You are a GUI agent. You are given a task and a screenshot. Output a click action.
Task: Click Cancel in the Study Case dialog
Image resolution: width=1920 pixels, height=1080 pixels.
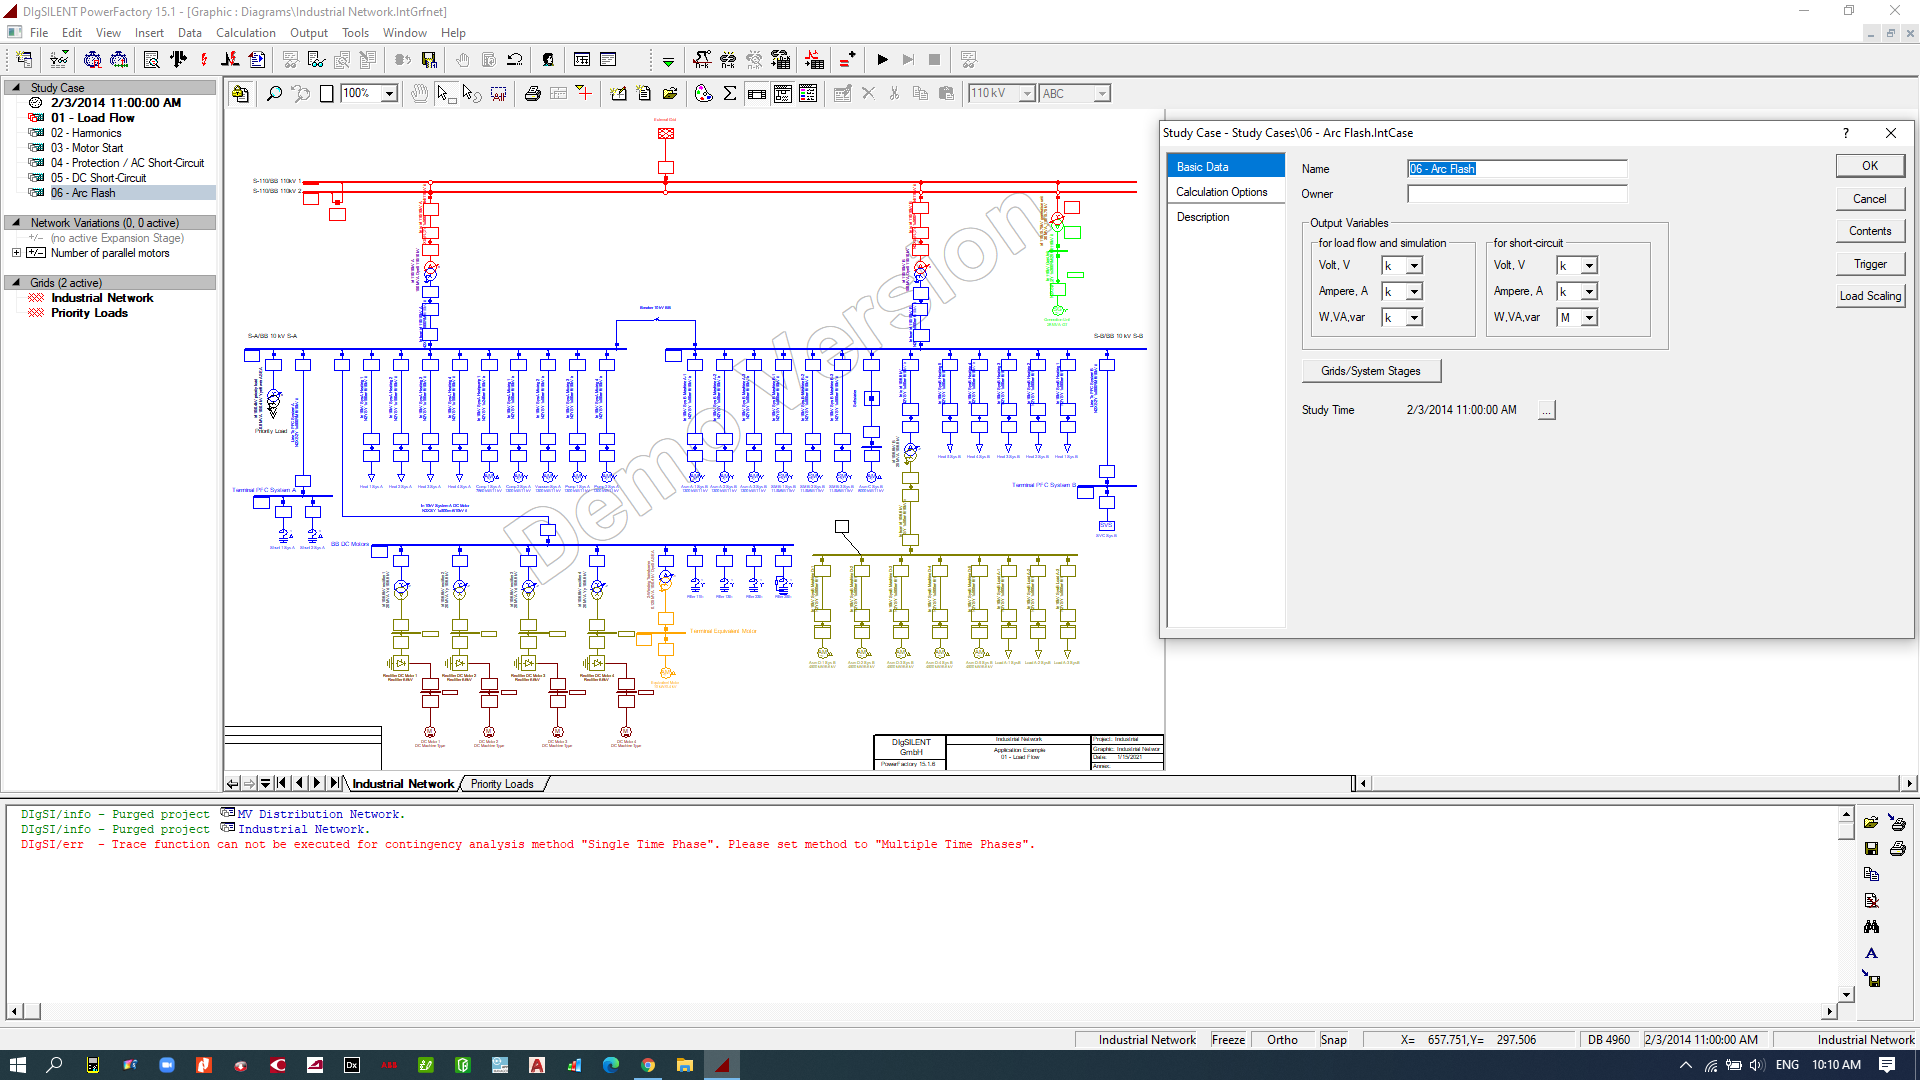click(1870, 199)
